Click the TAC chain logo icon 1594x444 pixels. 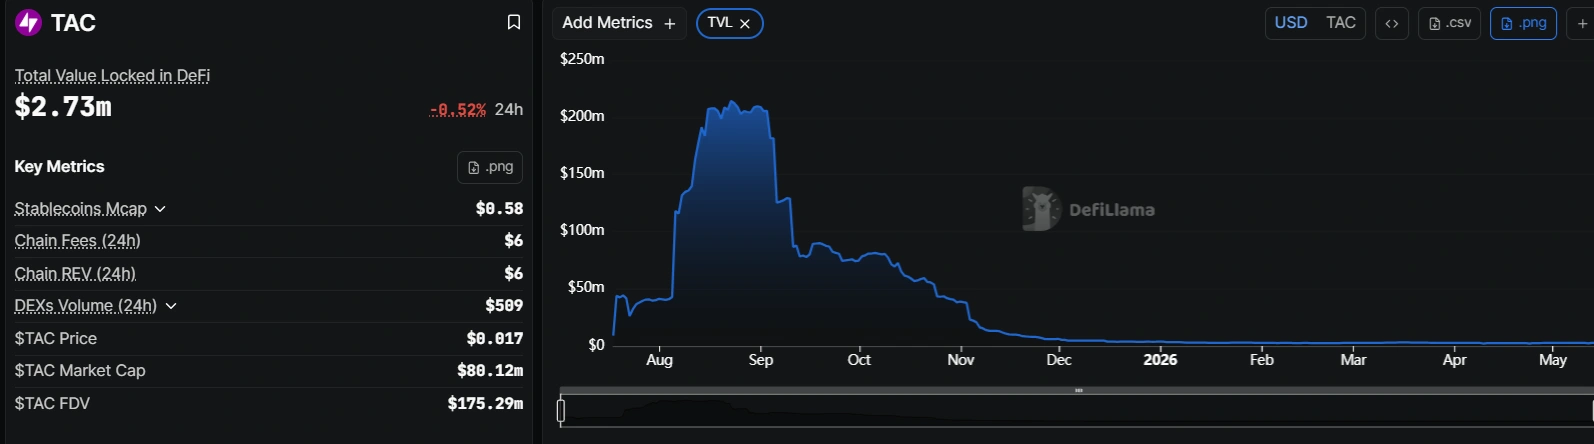click(29, 23)
